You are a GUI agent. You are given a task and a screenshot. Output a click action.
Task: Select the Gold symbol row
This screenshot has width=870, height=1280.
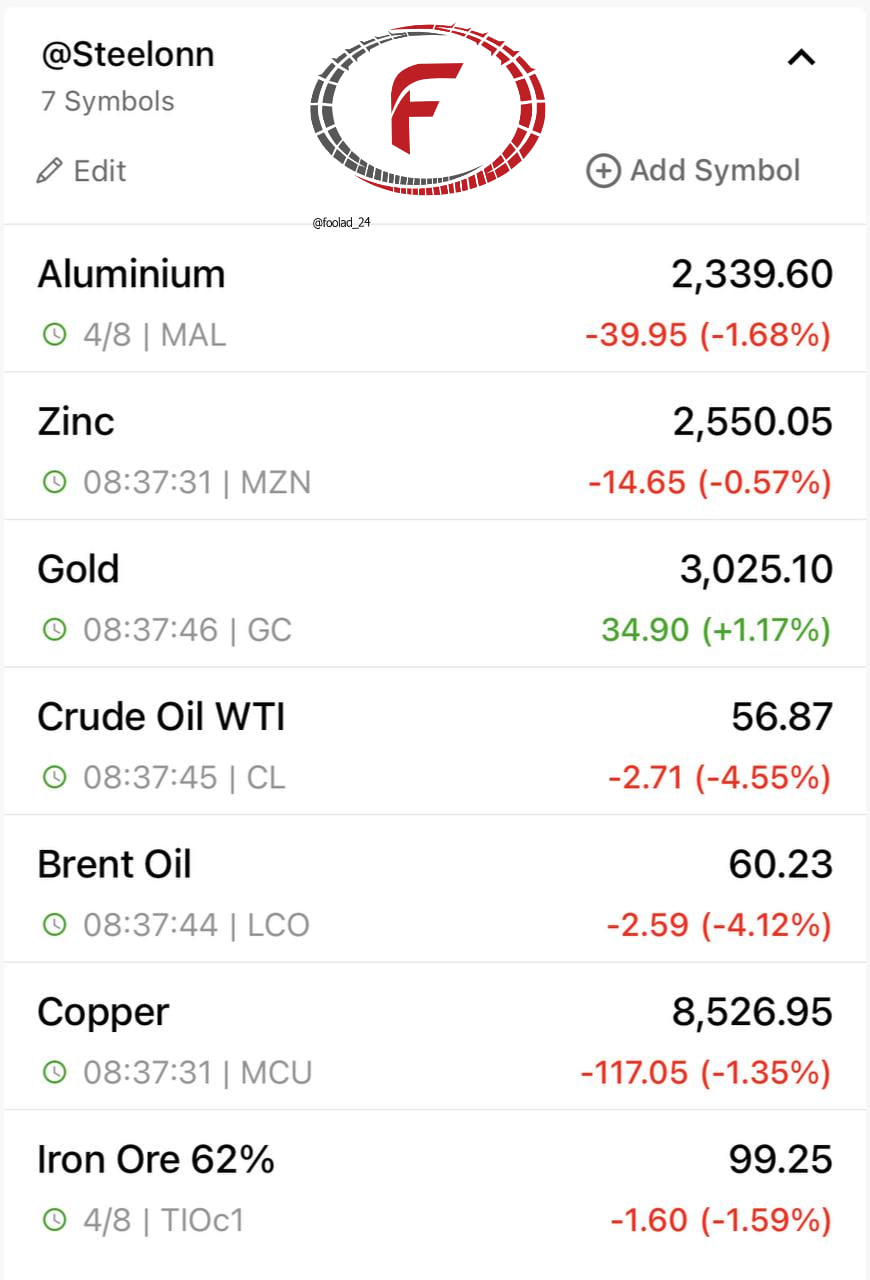(435, 593)
